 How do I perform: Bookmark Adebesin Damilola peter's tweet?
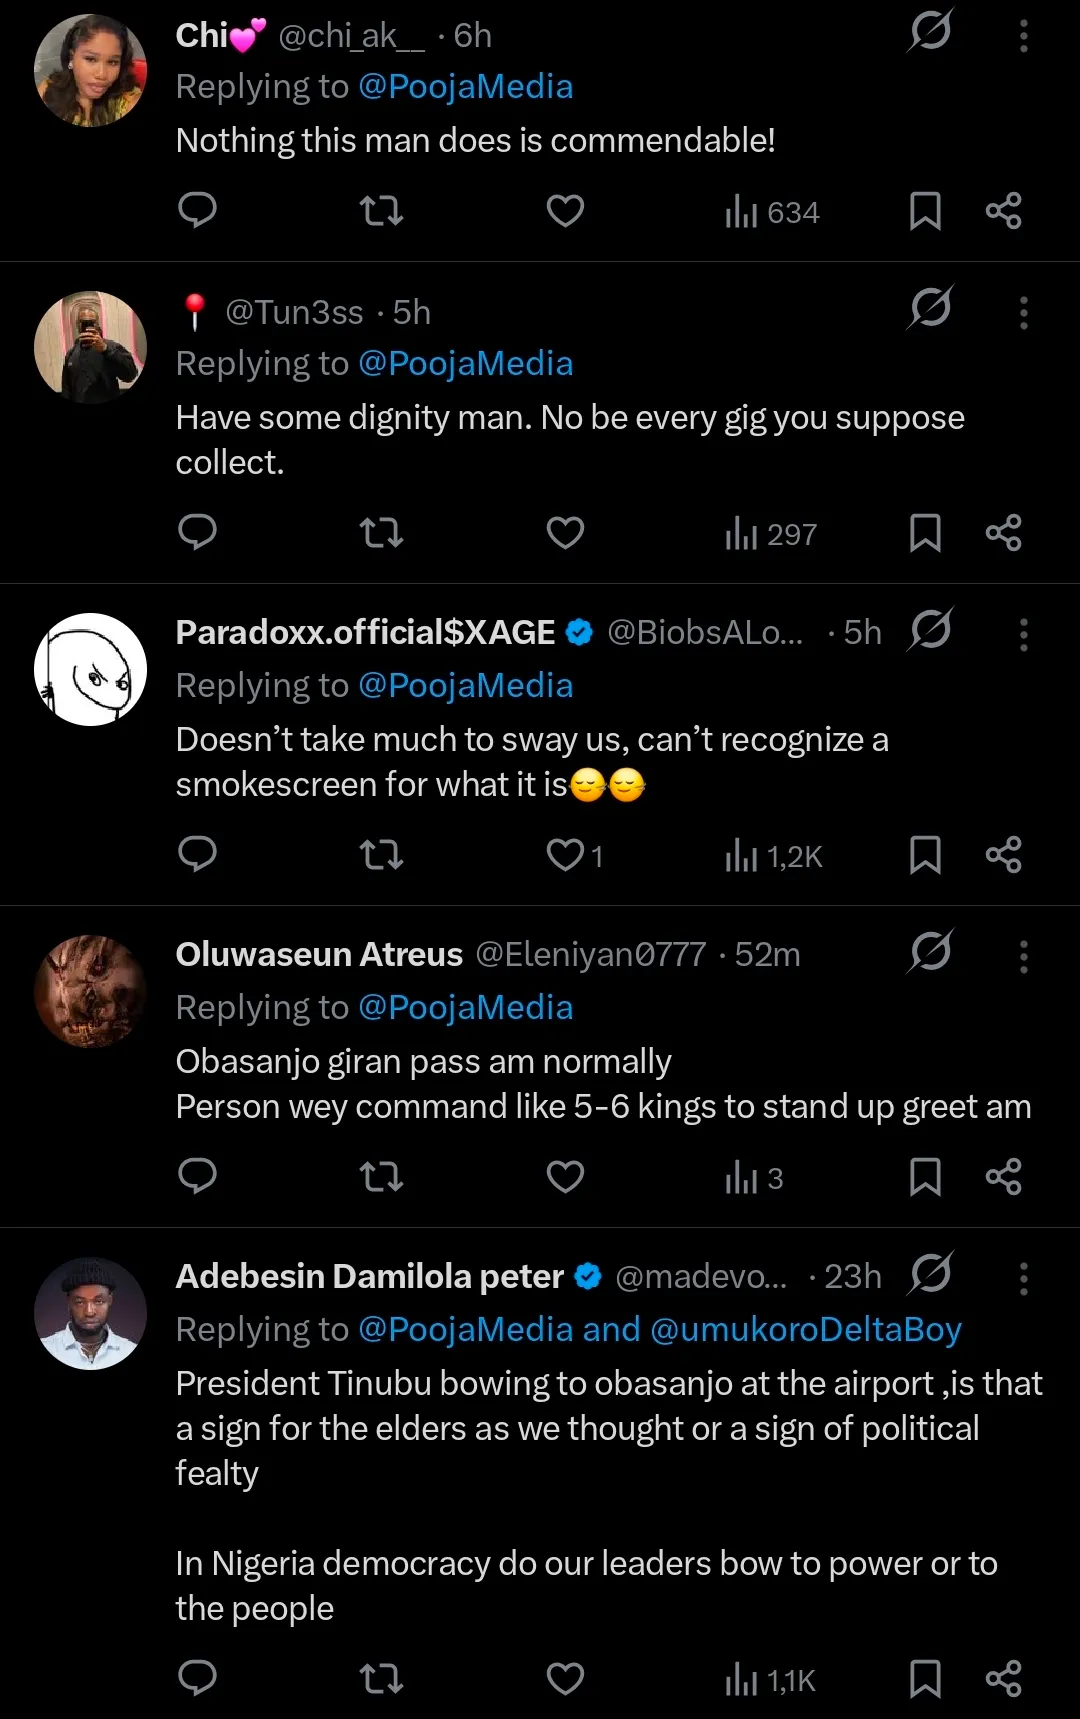pyautogui.click(x=925, y=1679)
